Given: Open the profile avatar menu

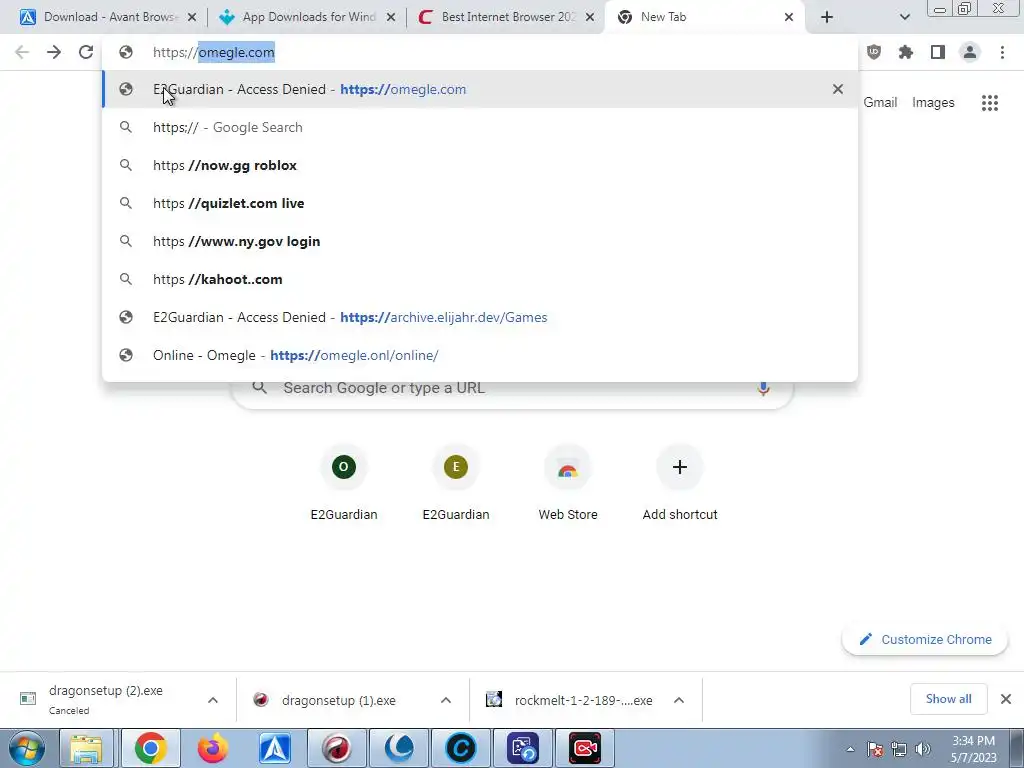Looking at the screenshot, I should [x=970, y=52].
